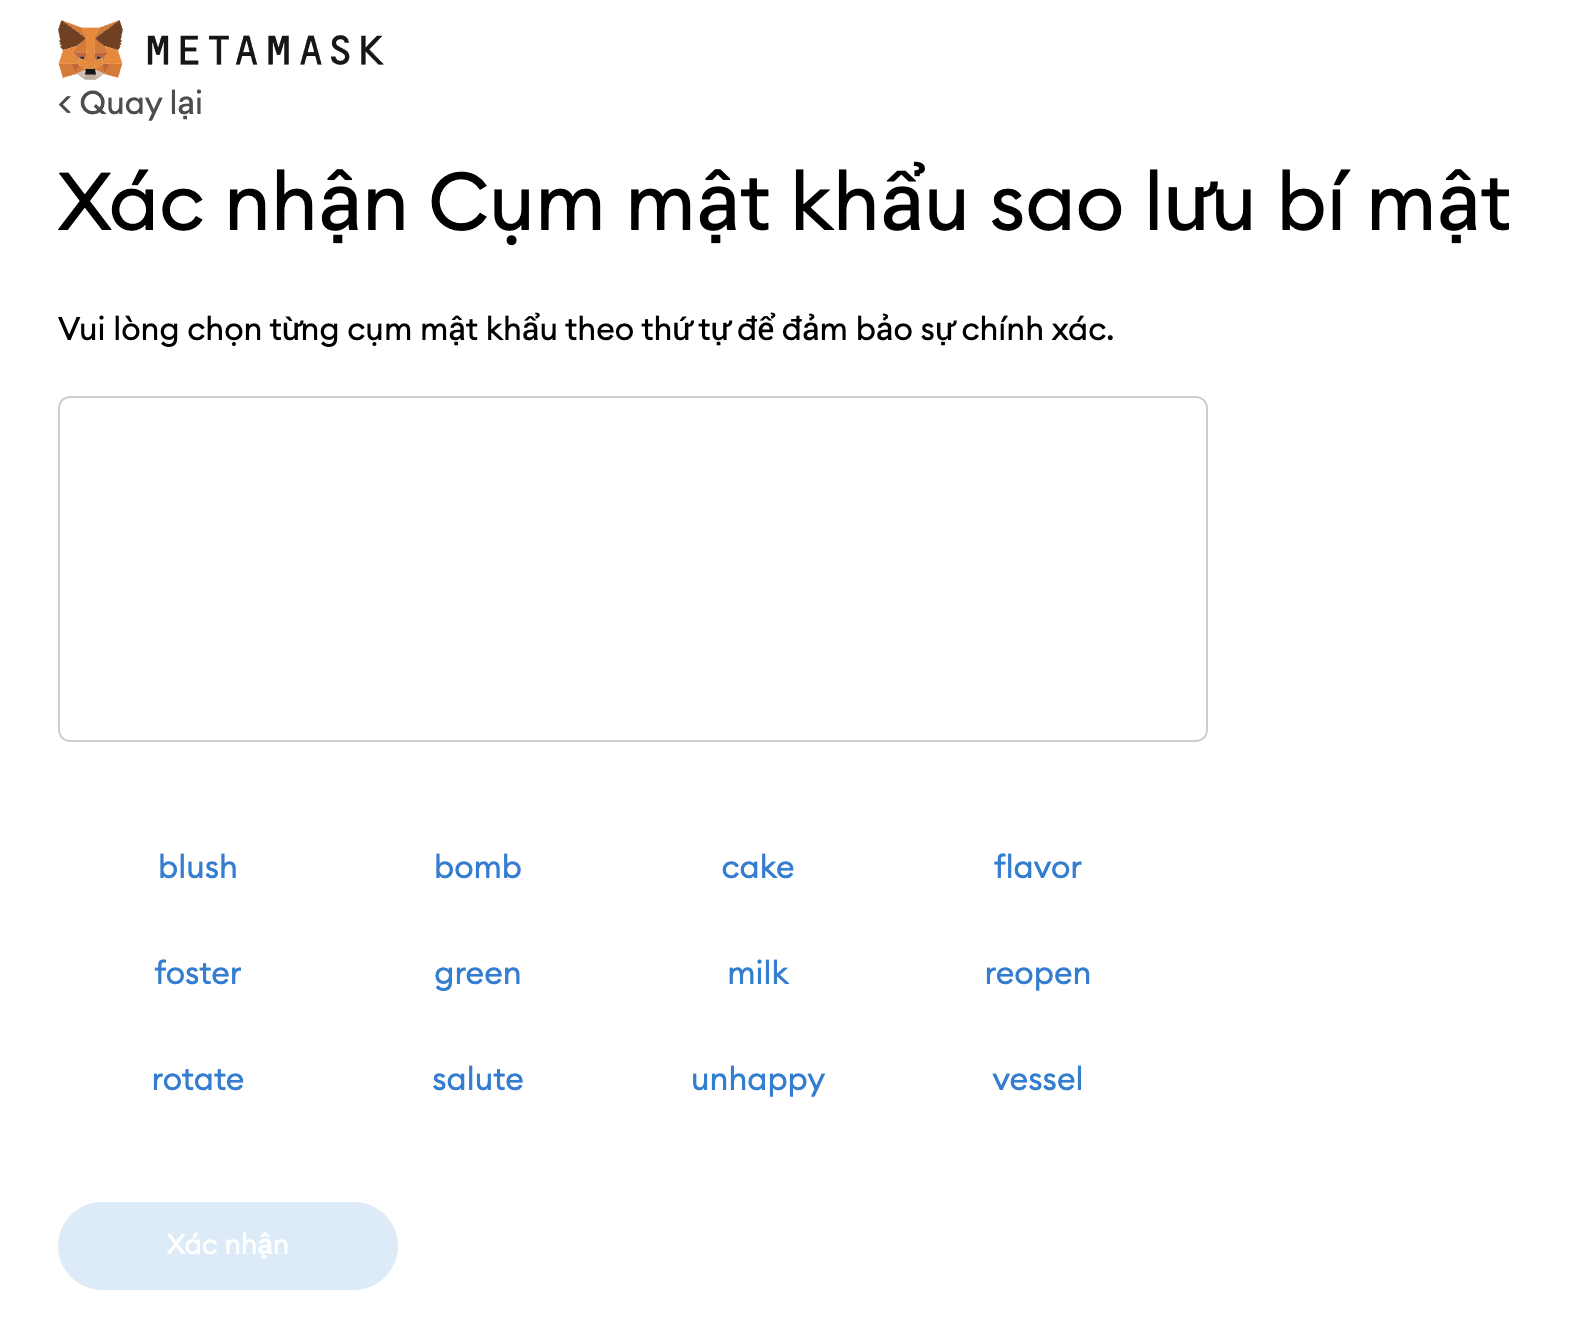Choose the word cake

(x=758, y=867)
